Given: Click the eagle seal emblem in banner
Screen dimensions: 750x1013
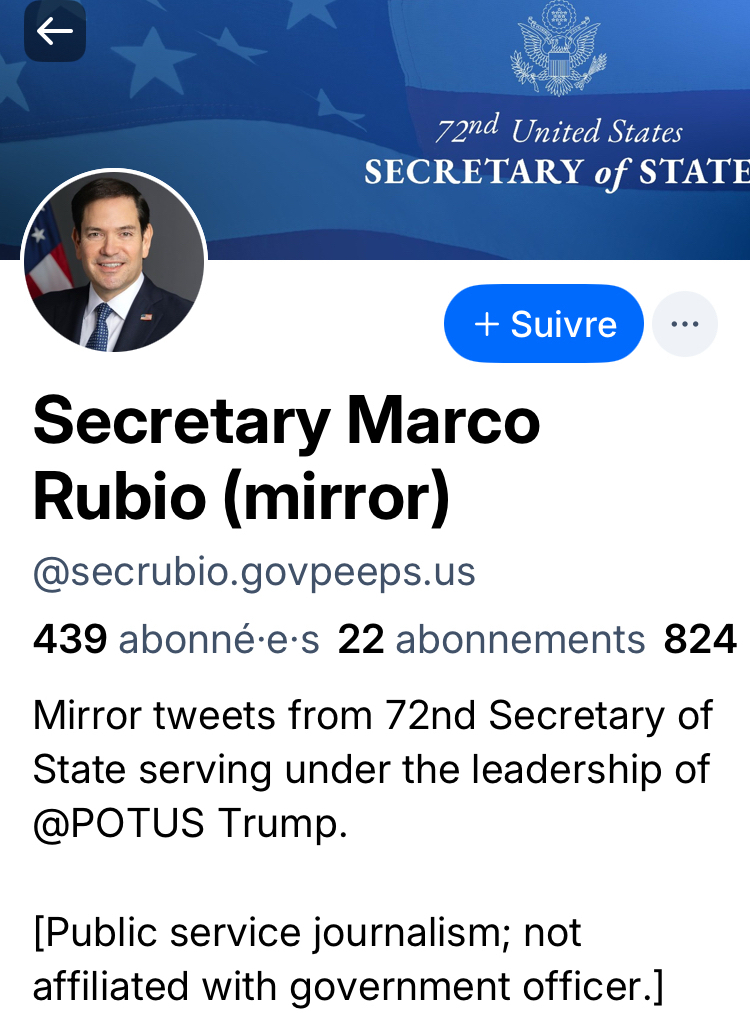Looking at the screenshot, I should coord(558,48).
